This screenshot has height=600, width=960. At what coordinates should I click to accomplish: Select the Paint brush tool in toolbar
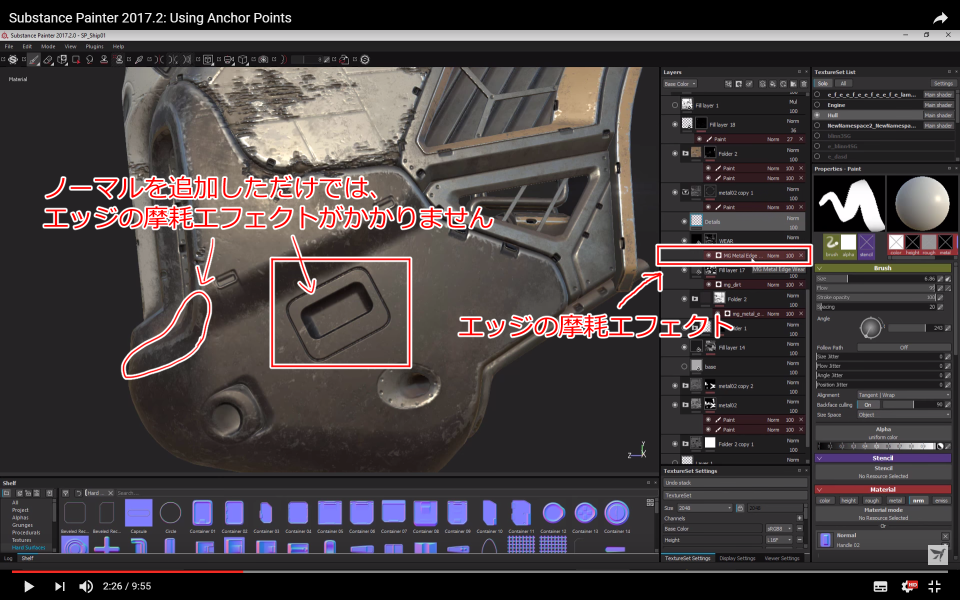[x=32, y=59]
